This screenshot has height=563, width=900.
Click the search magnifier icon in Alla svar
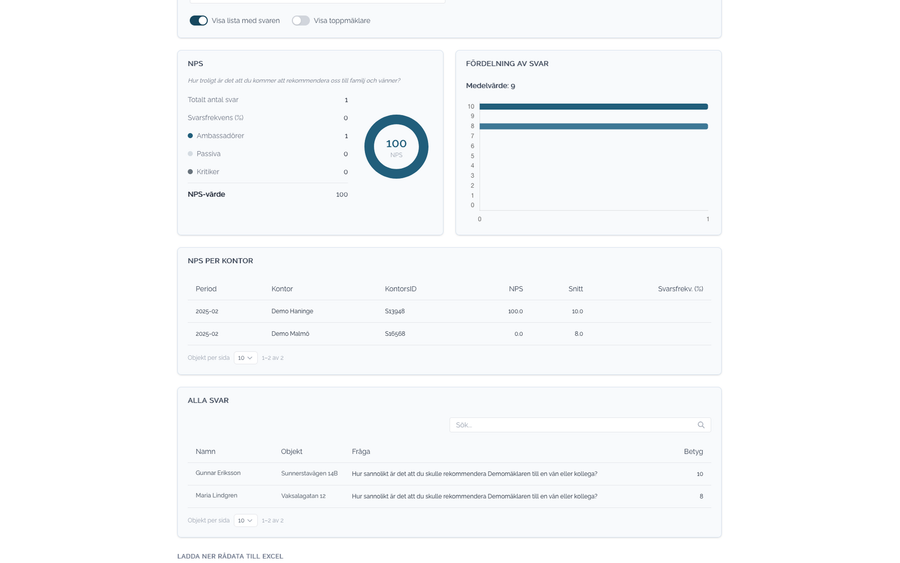coord(701,425)
